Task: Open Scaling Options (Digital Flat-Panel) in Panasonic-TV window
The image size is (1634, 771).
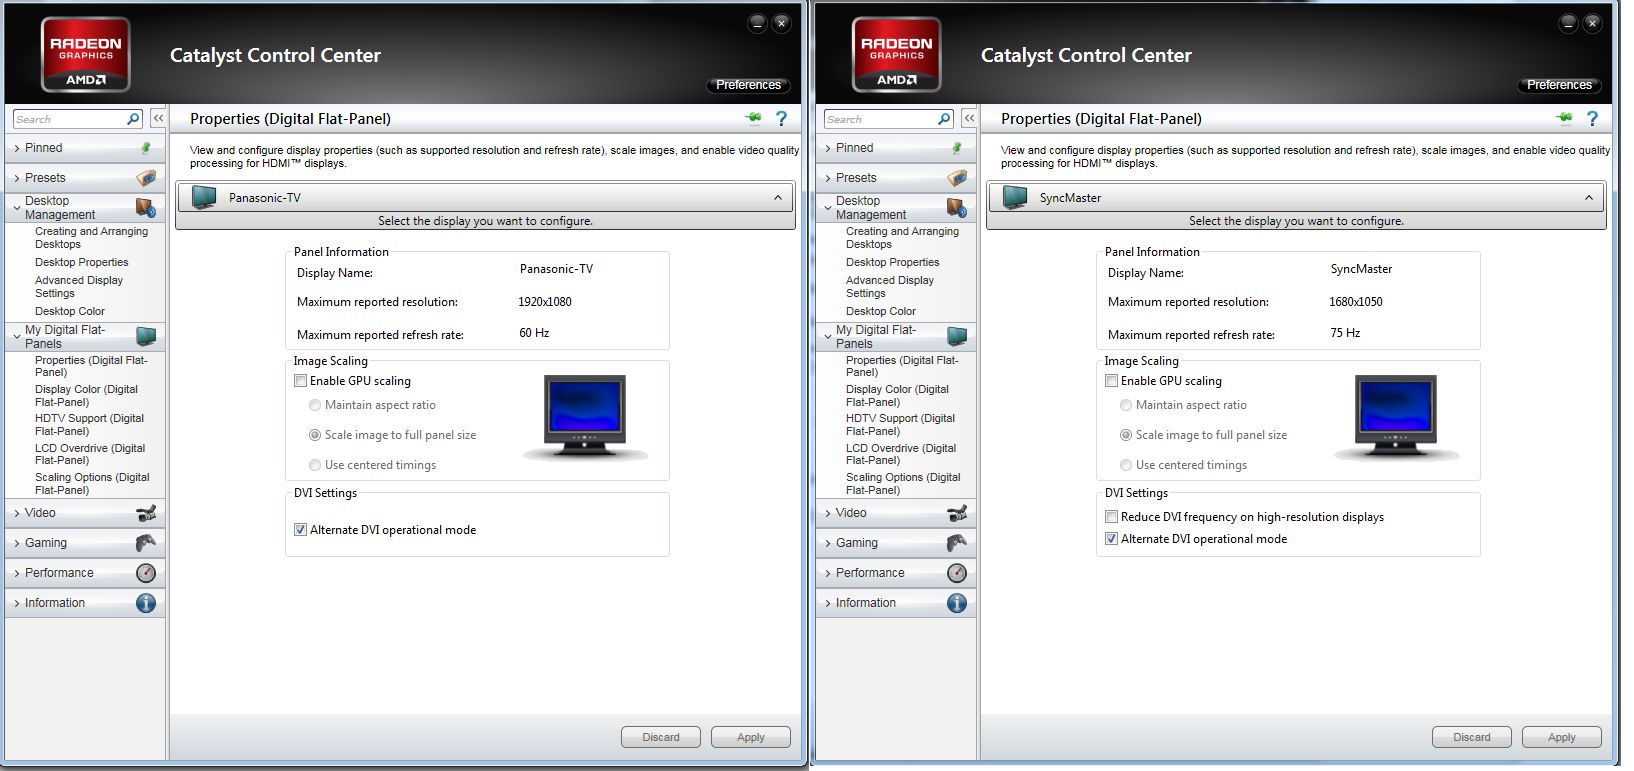Action: tap(92, 484)
